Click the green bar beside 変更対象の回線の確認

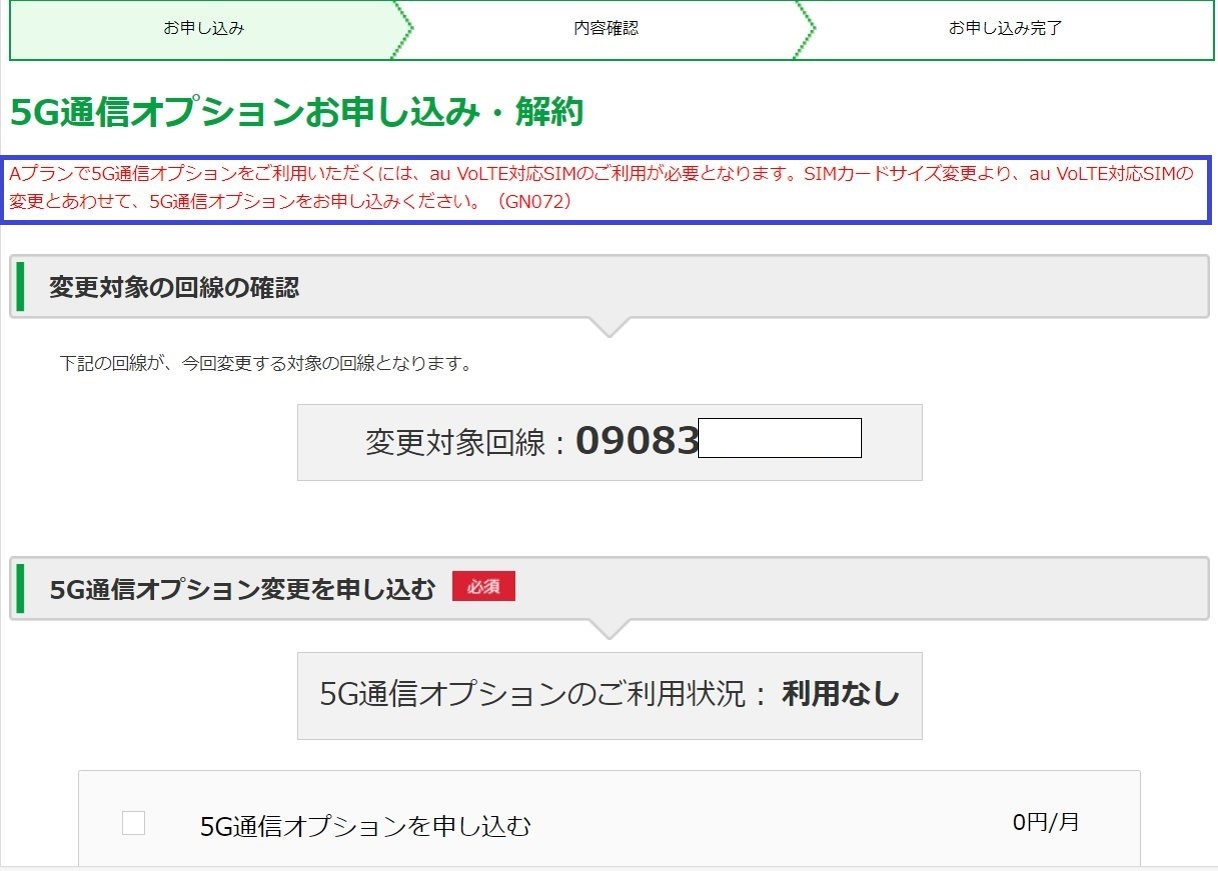coord(20,287)
